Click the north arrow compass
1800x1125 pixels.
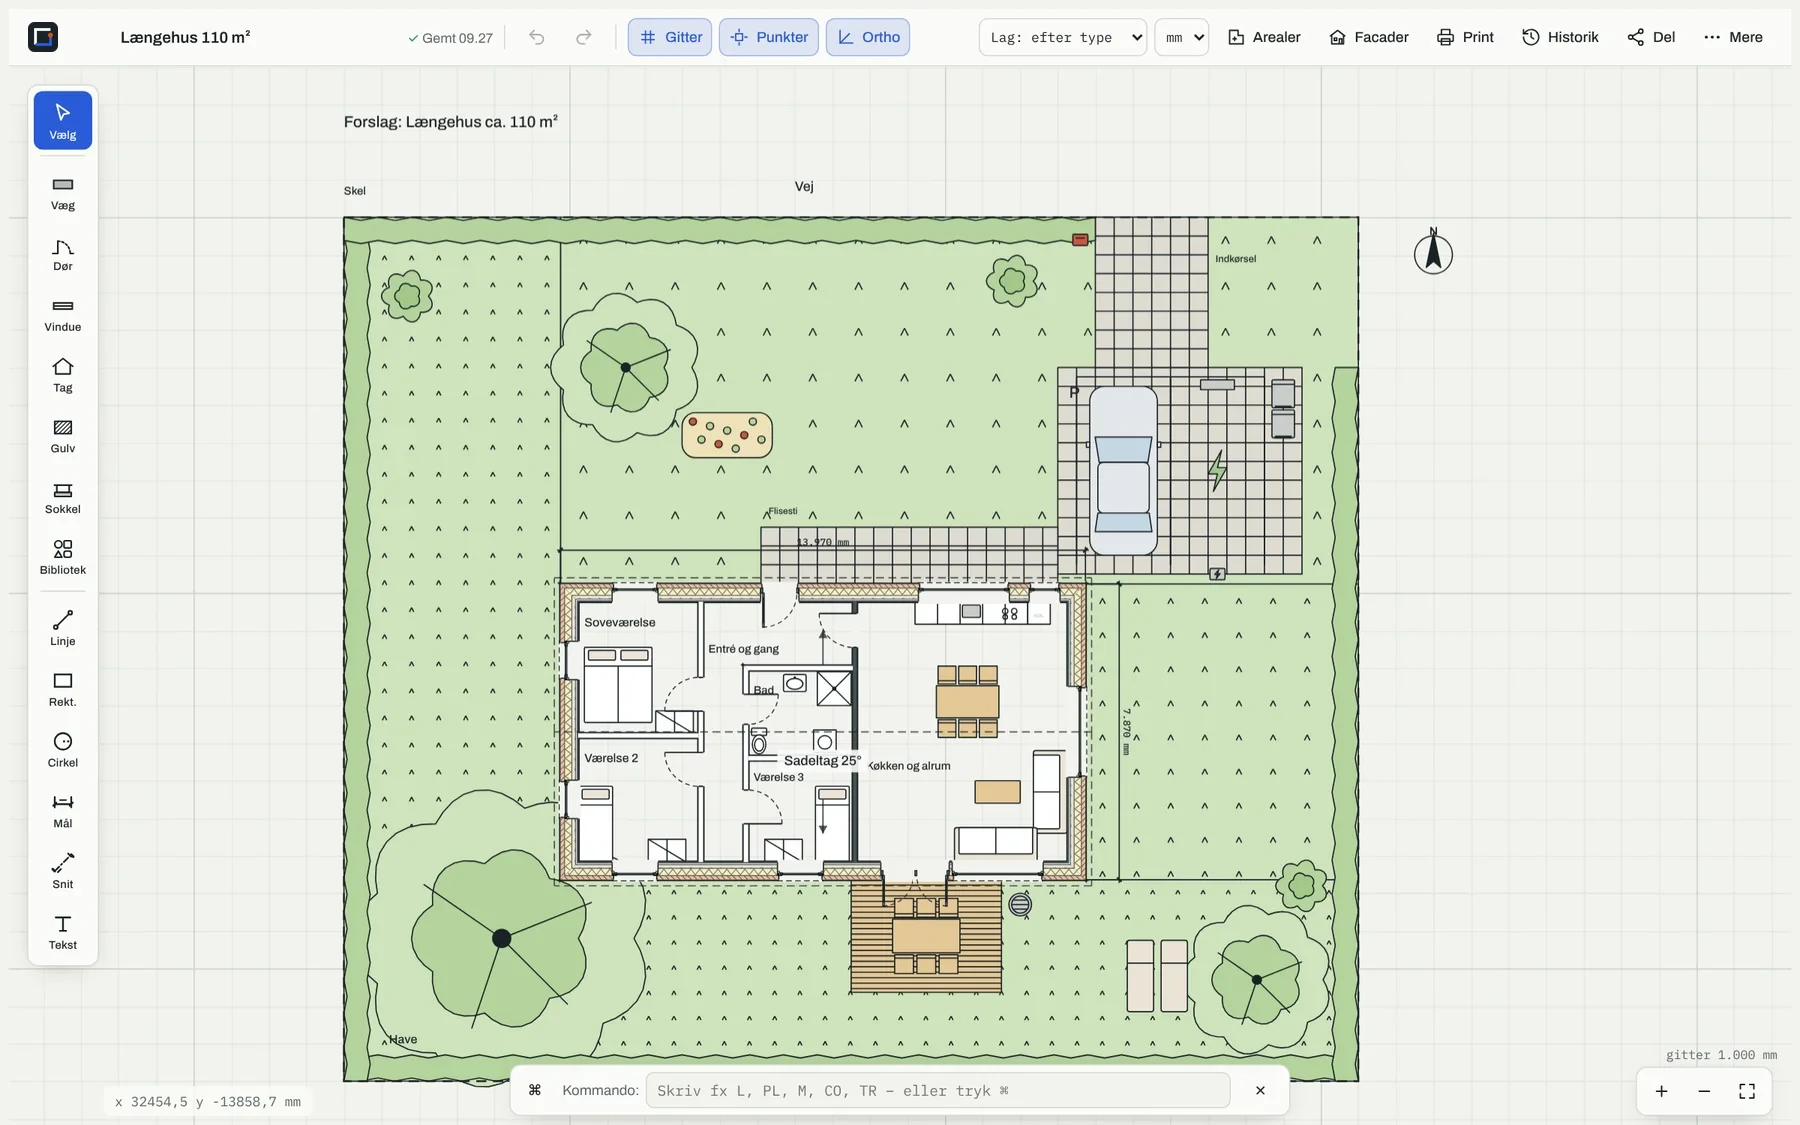[x=1433, y=253]
